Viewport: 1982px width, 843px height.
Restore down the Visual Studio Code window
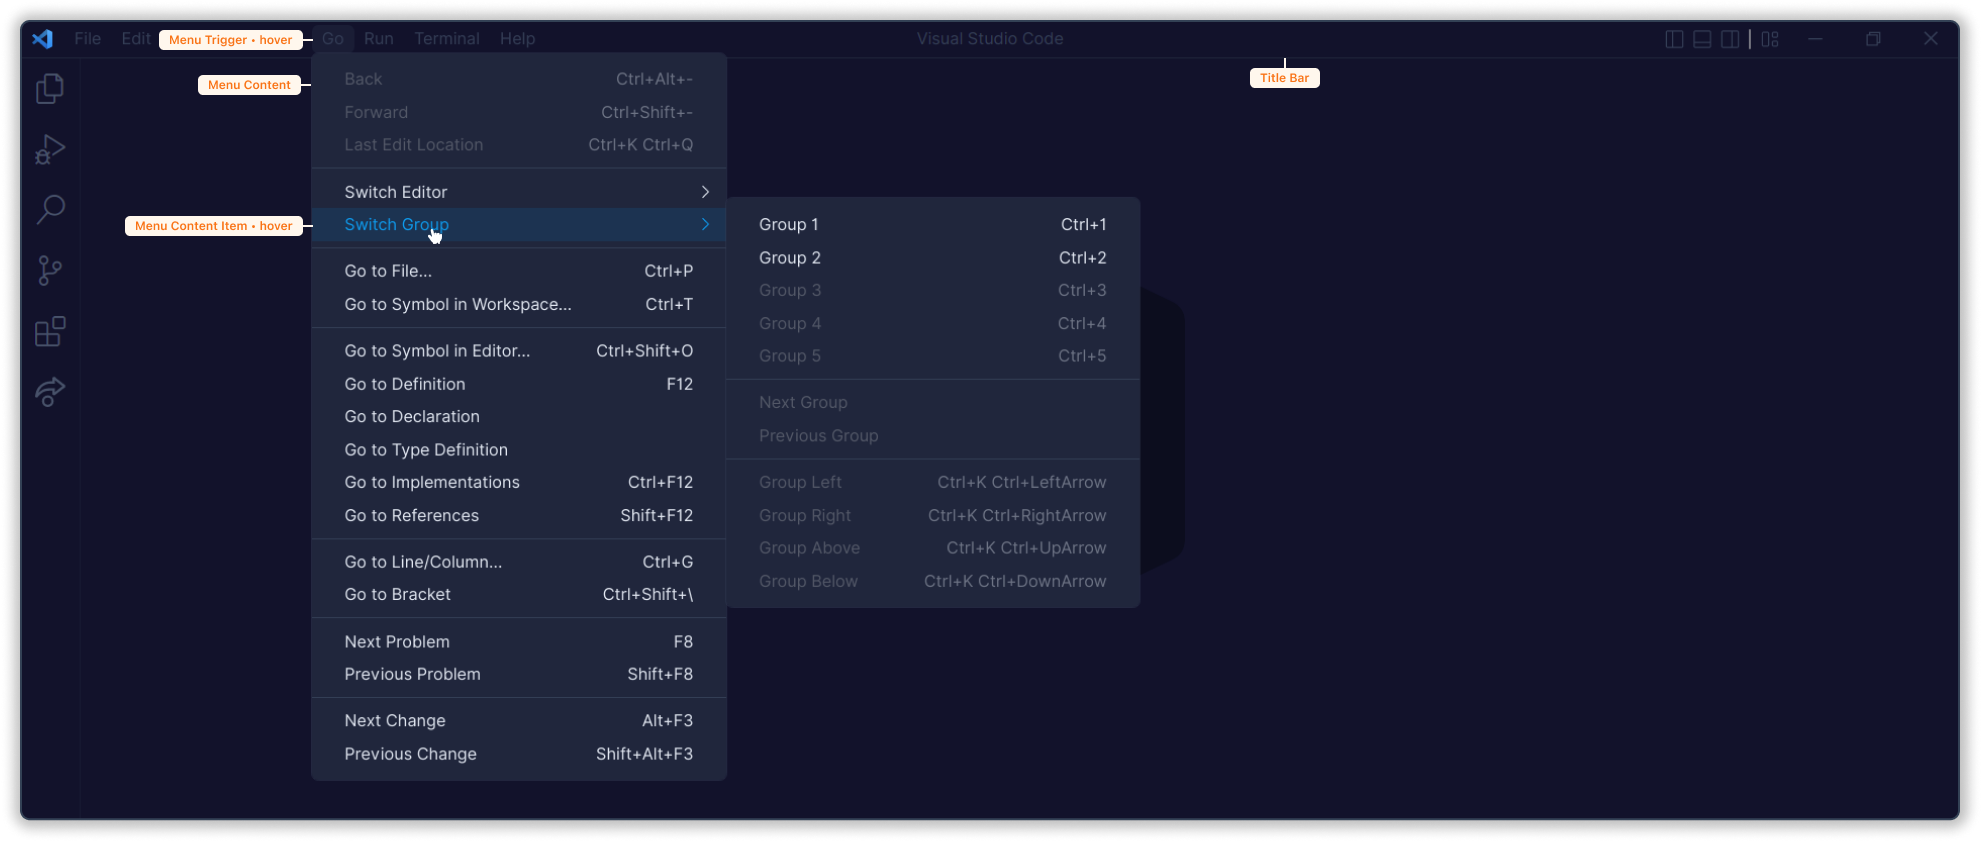[1873, 39]
